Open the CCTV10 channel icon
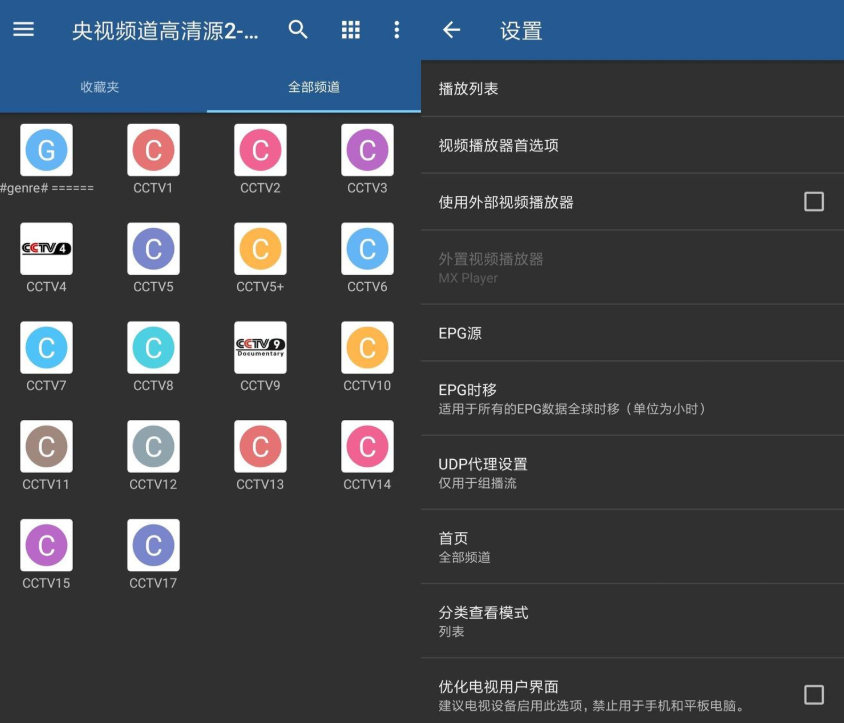844x723 pixels. [x=367, y=347]
